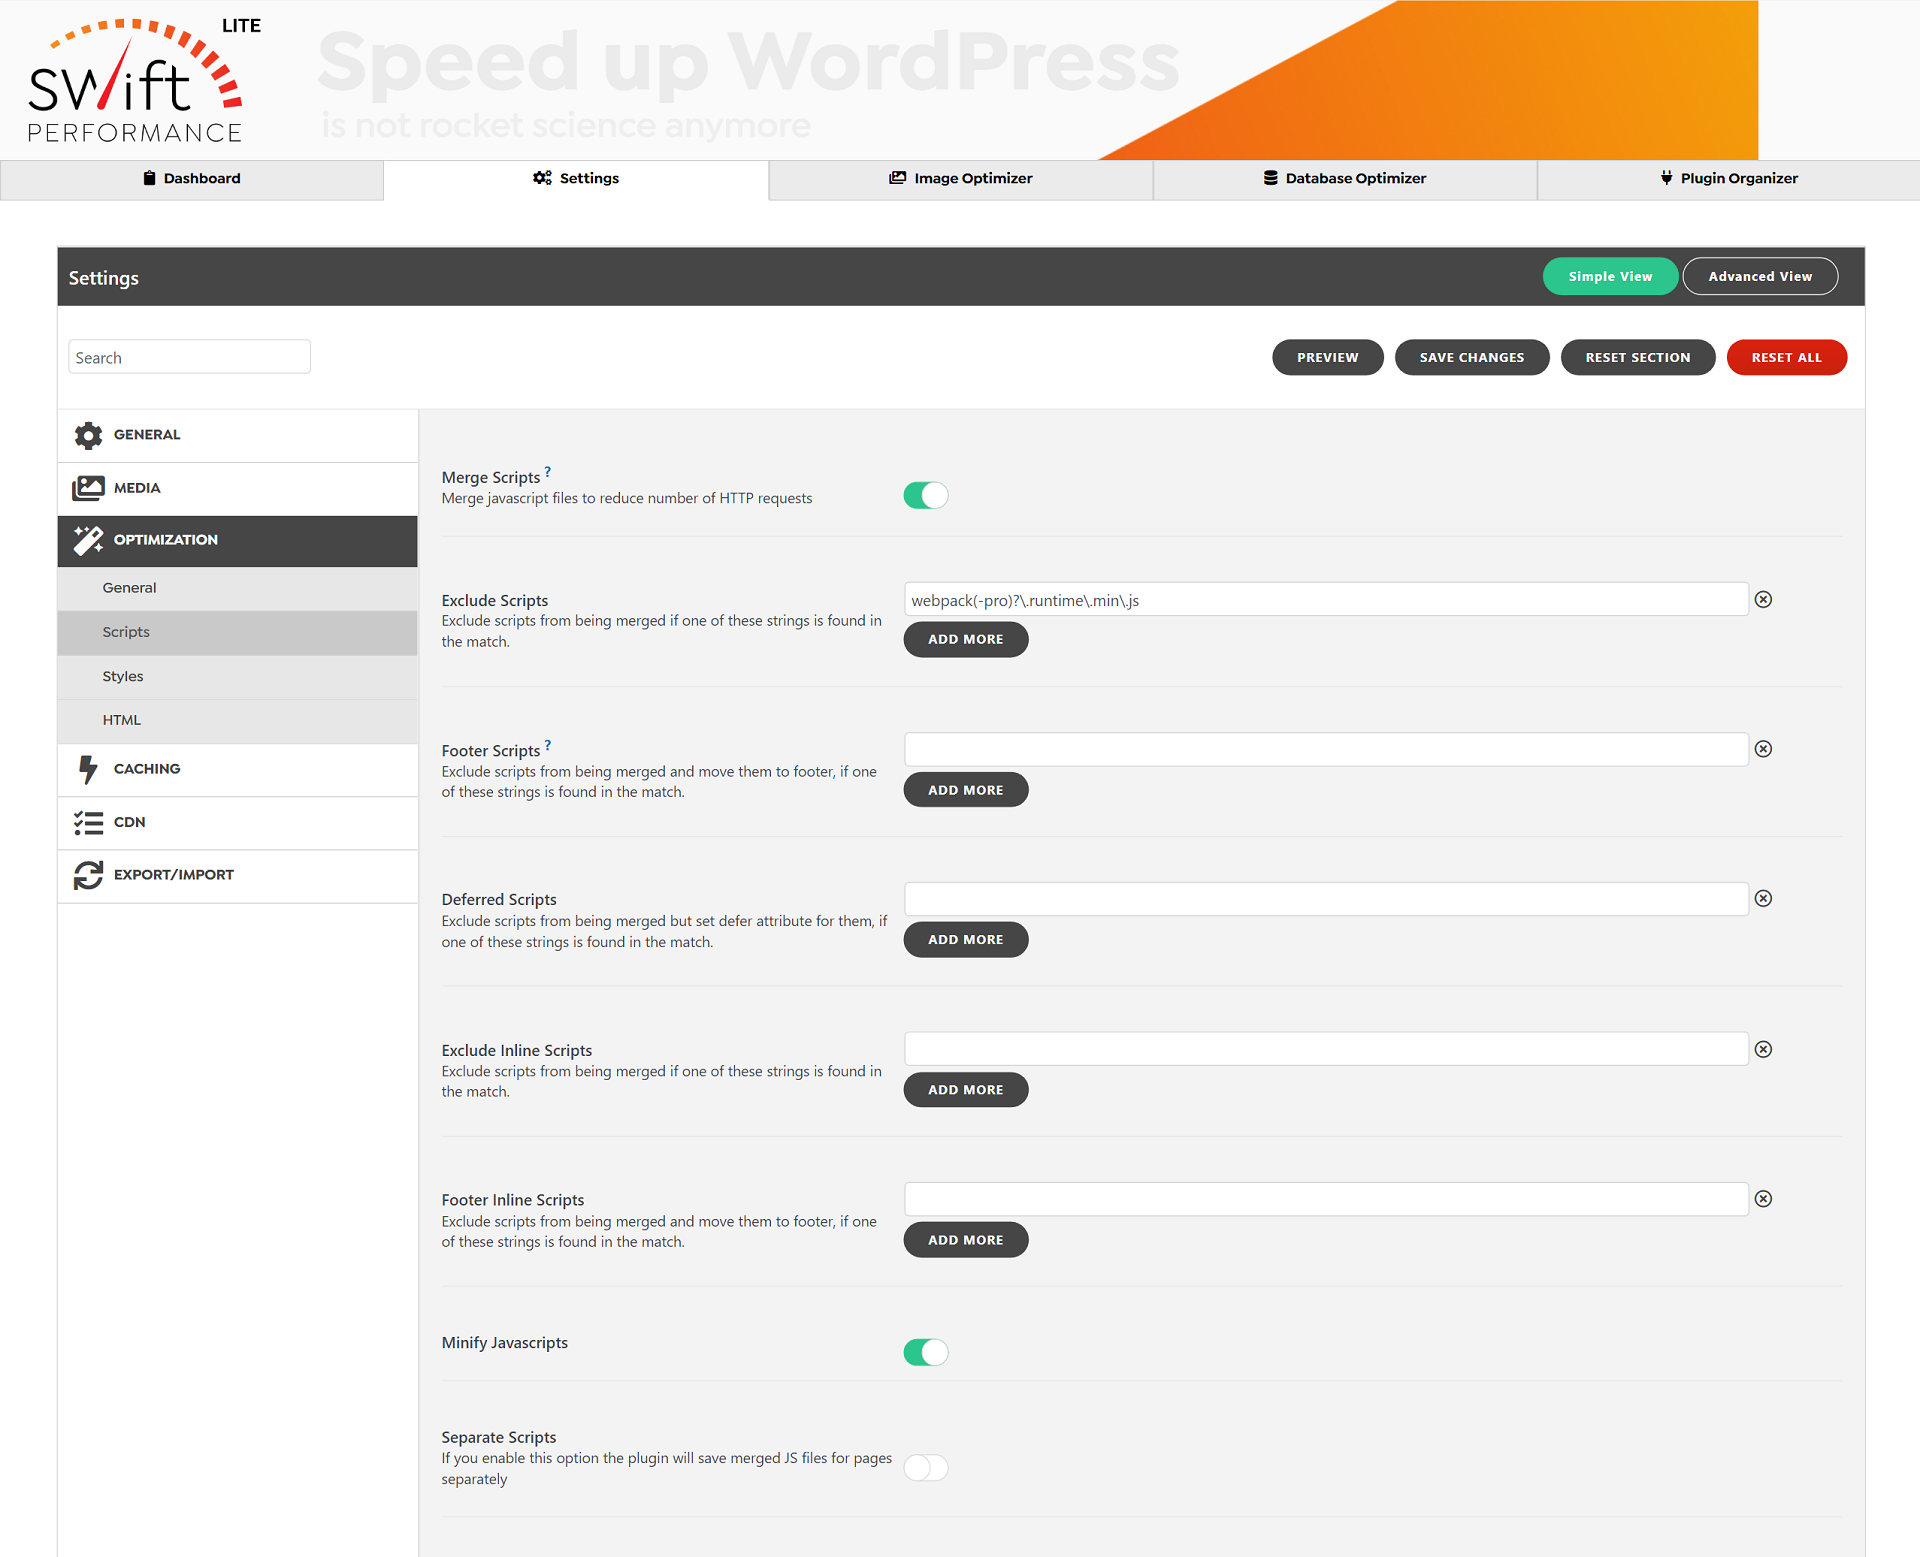1920x1557 pixels.
Task: Open the Merge Scripts help tooltip icon
Action: click(x=548, y=471)
